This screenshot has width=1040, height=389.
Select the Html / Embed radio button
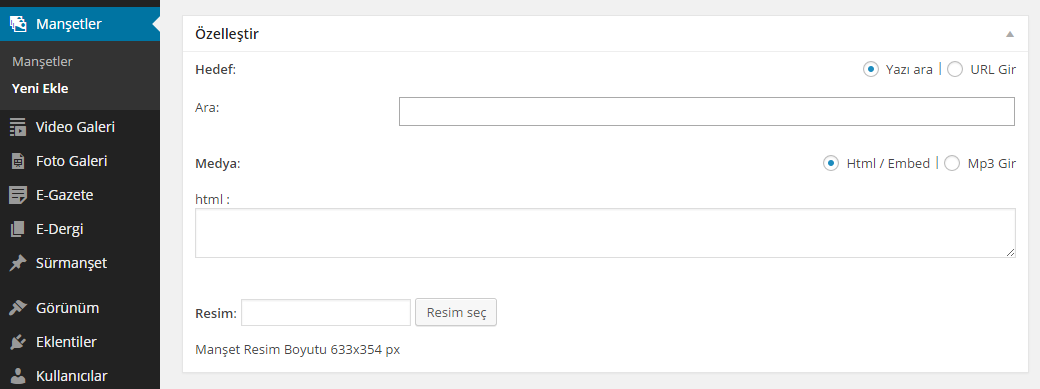(830, 163)
